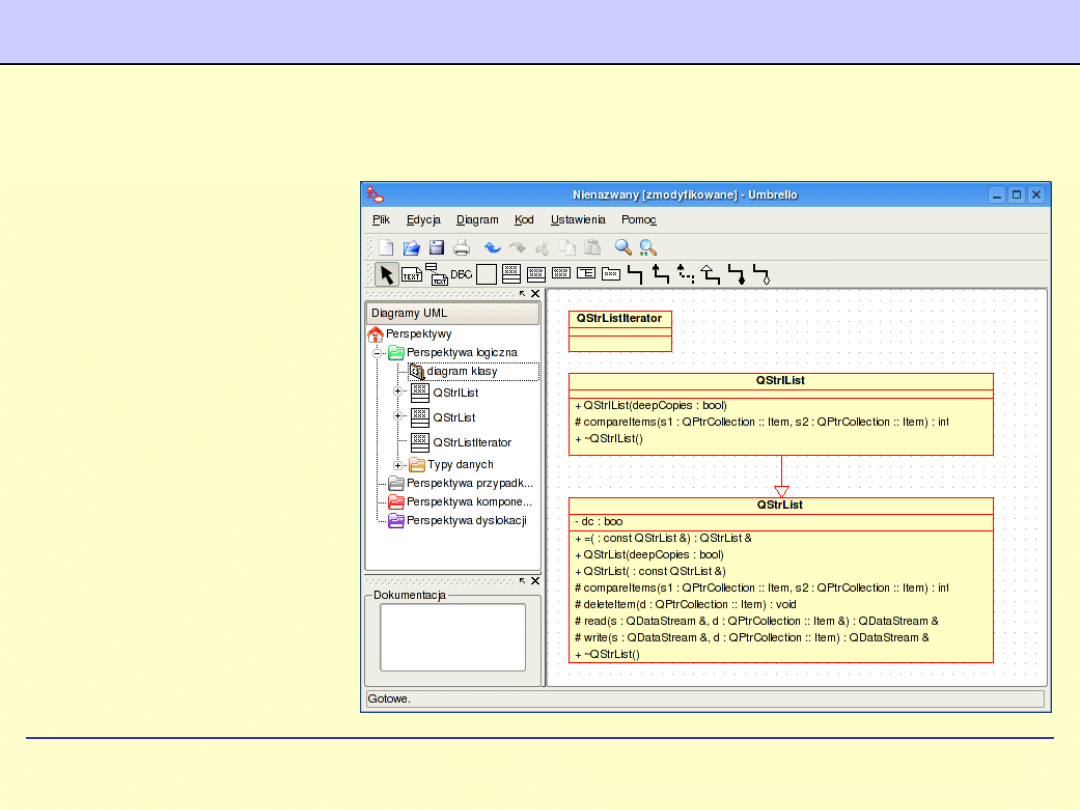Viewport: 1080px width, 810px height.
Task: Collapse the Perspektywa logiczna tree node
Action: point(378,353)
